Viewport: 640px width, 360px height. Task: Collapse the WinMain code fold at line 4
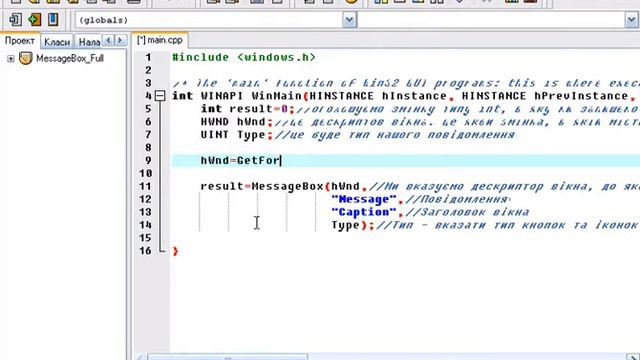click(160, 96)
